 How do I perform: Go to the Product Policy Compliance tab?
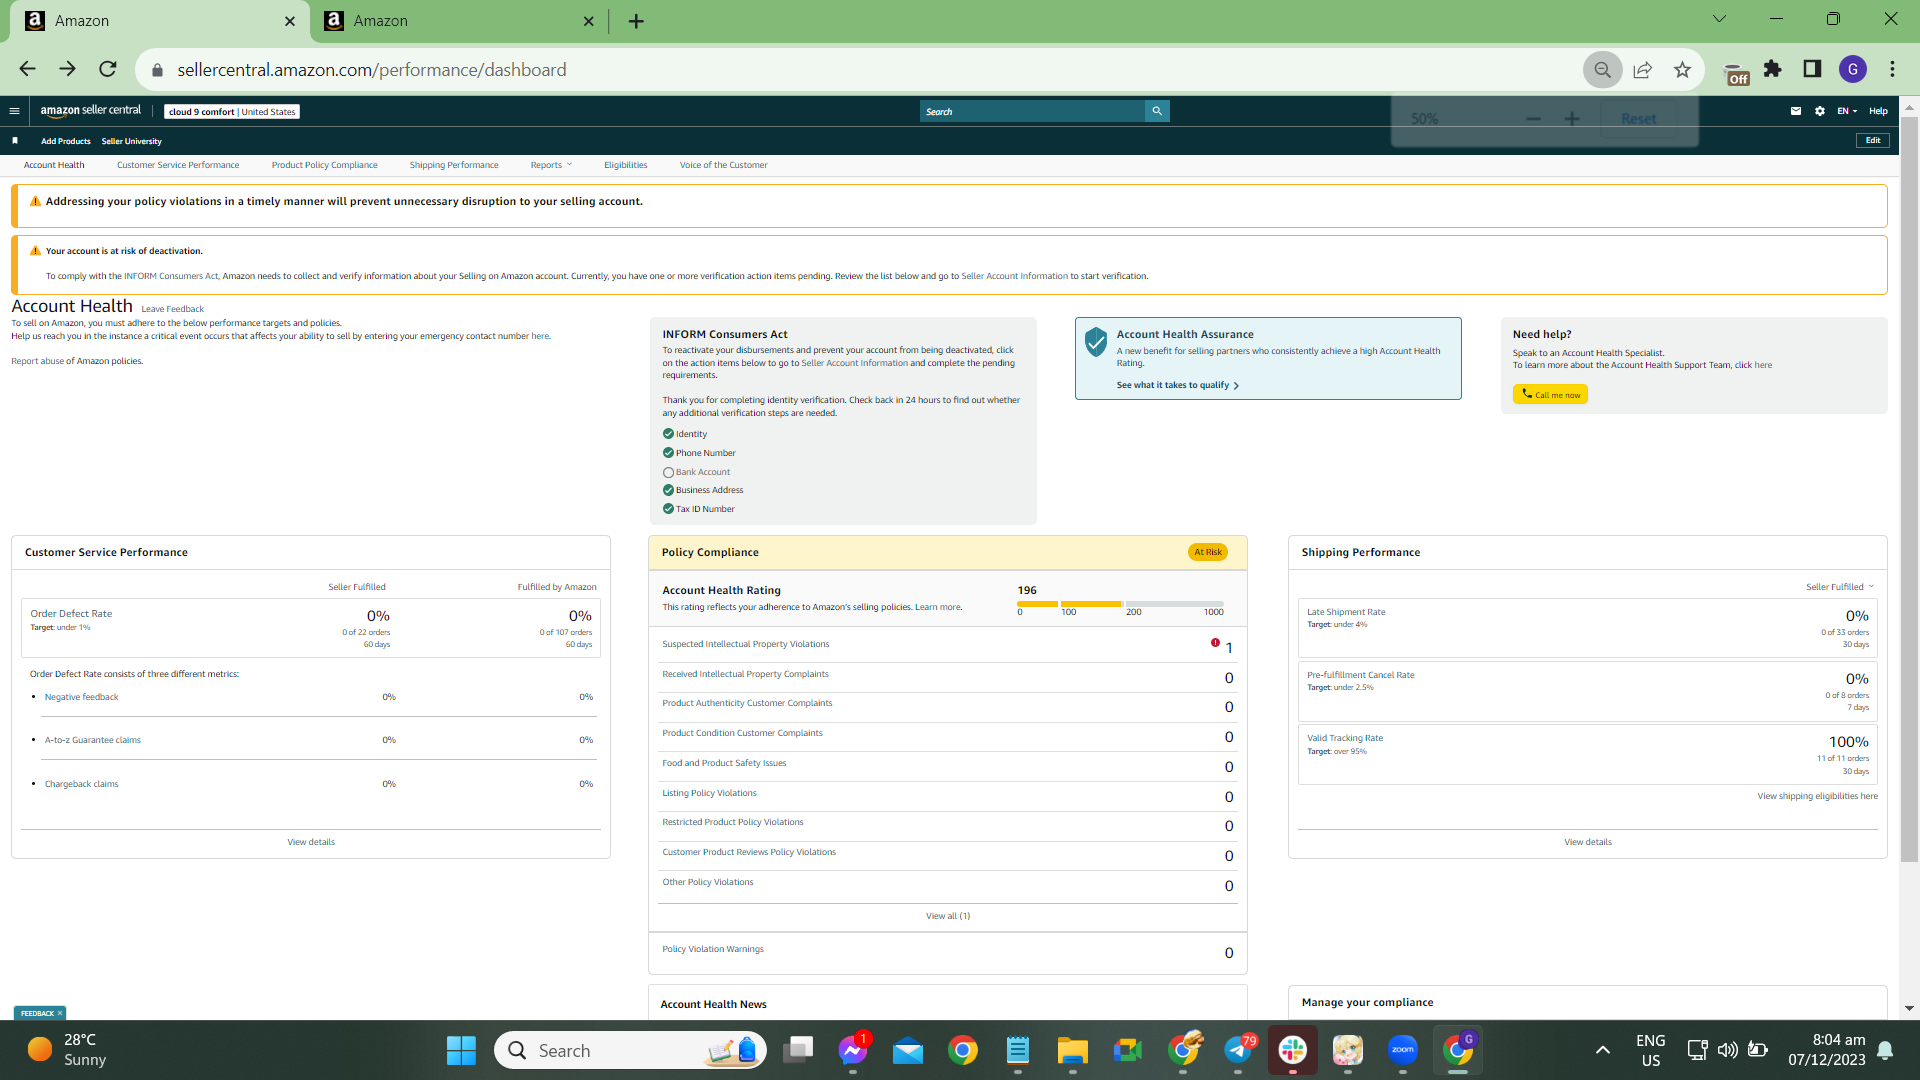coord(324,165)
